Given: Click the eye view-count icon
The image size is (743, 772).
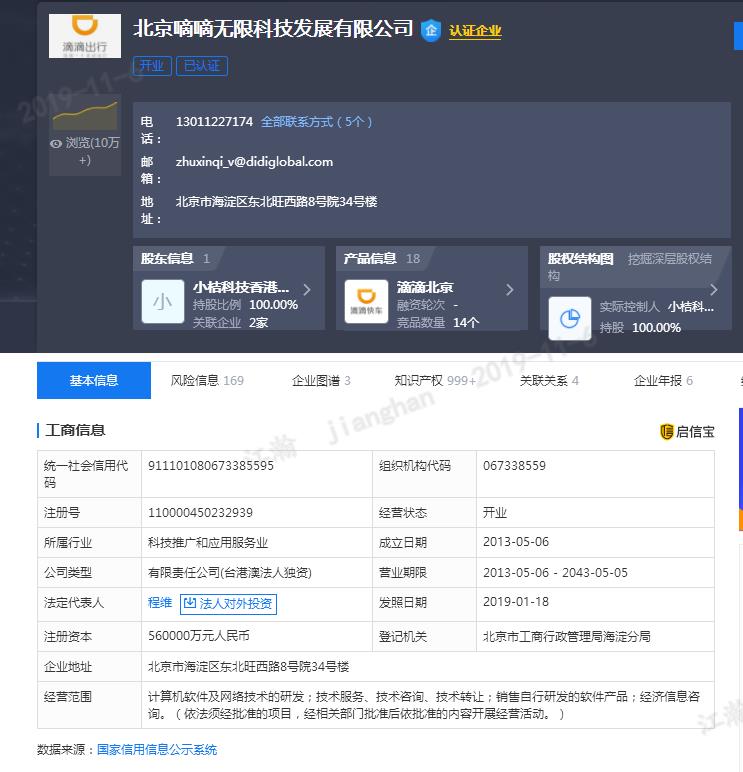Looking at the screenshot, I should point(56,143).
